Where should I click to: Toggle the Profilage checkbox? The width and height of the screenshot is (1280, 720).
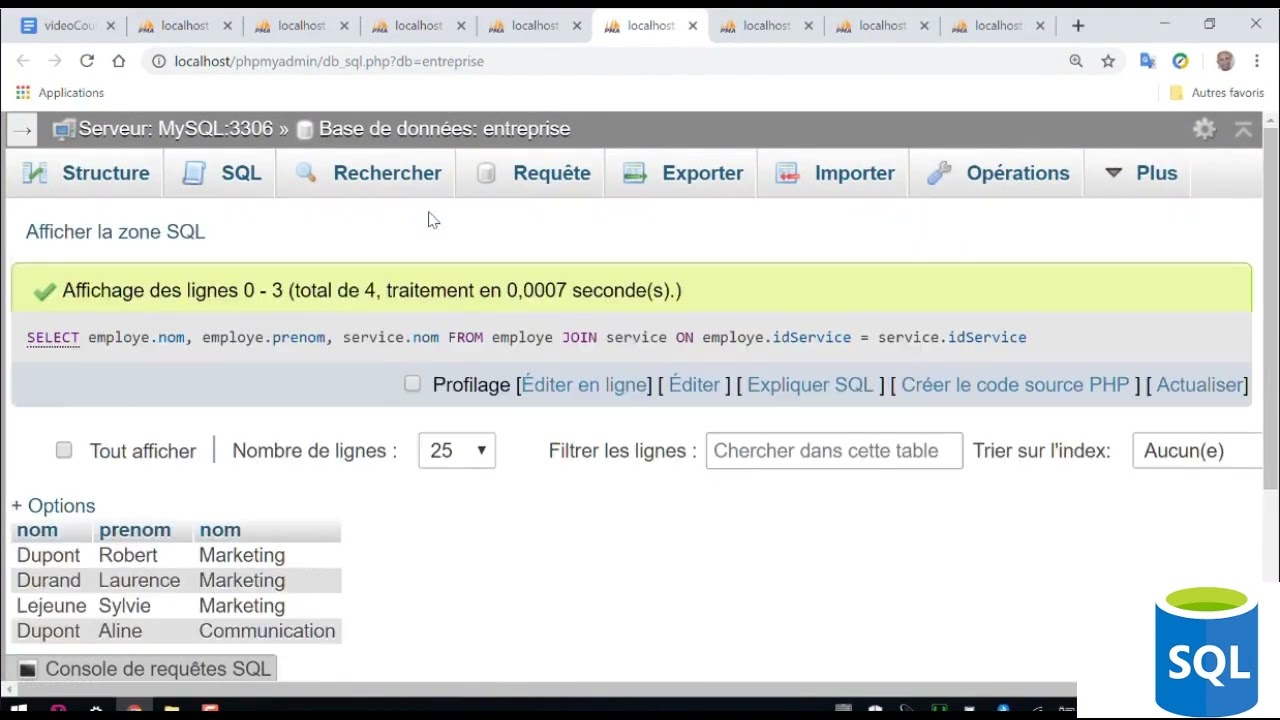coord(412,384)
